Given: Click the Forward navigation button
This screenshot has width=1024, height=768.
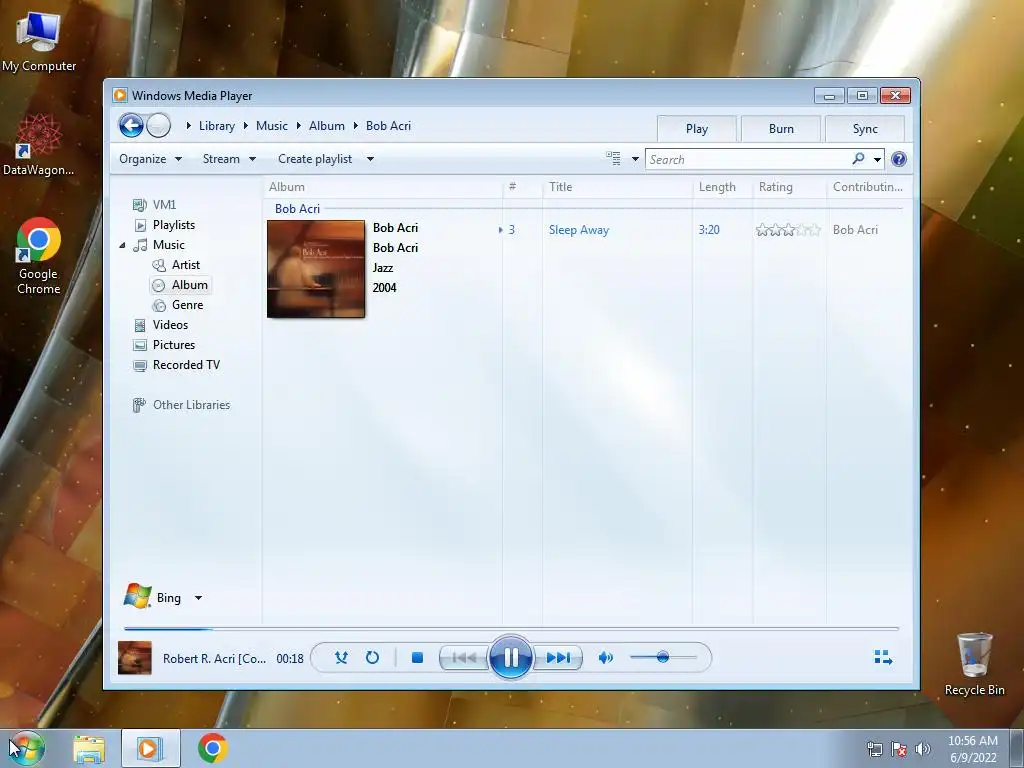Looking at the screenshot, I should [x=159, y=125].
